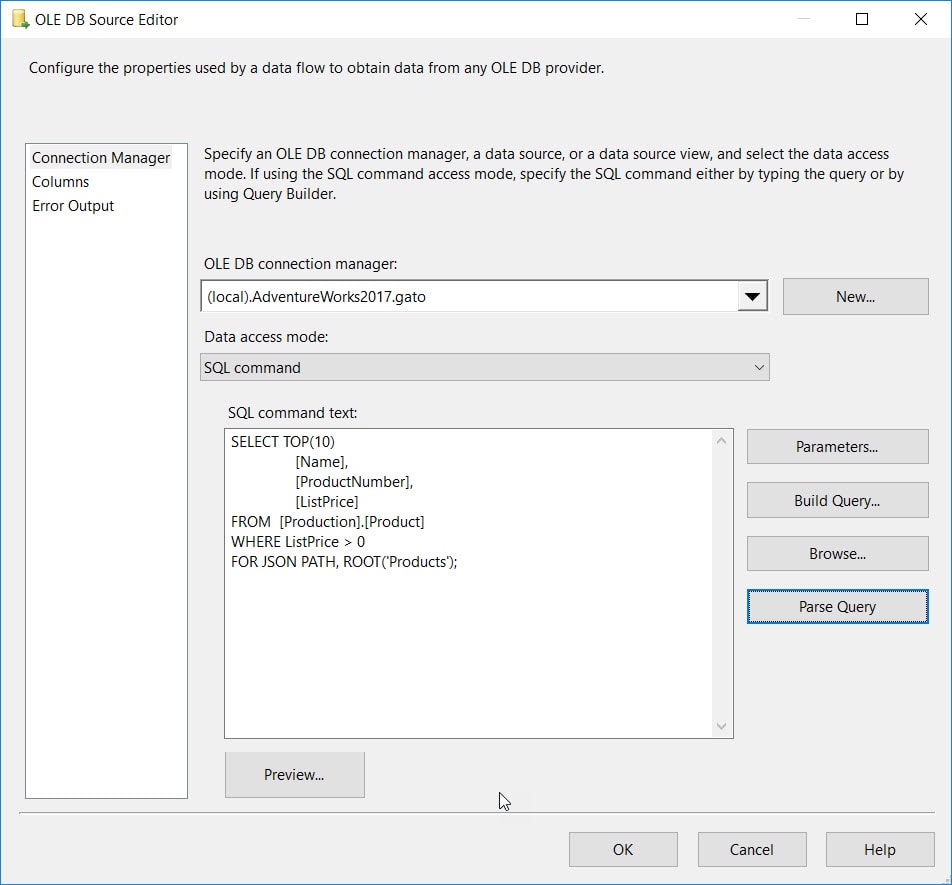
Task: Click the New... connection button
Action: point(855,297)
